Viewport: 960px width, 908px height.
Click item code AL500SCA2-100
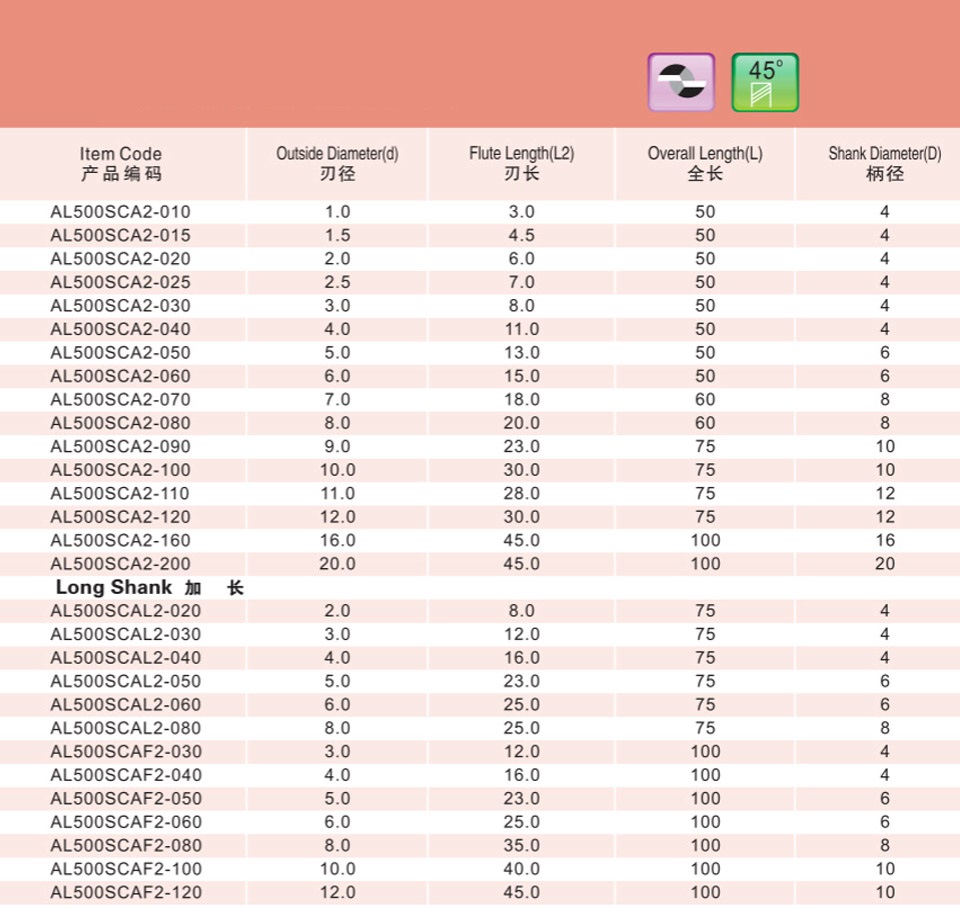121,470
